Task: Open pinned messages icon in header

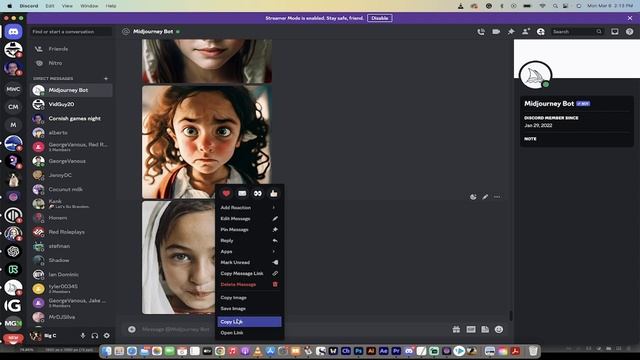Action: pyautogui.click(x=511, y=31)
